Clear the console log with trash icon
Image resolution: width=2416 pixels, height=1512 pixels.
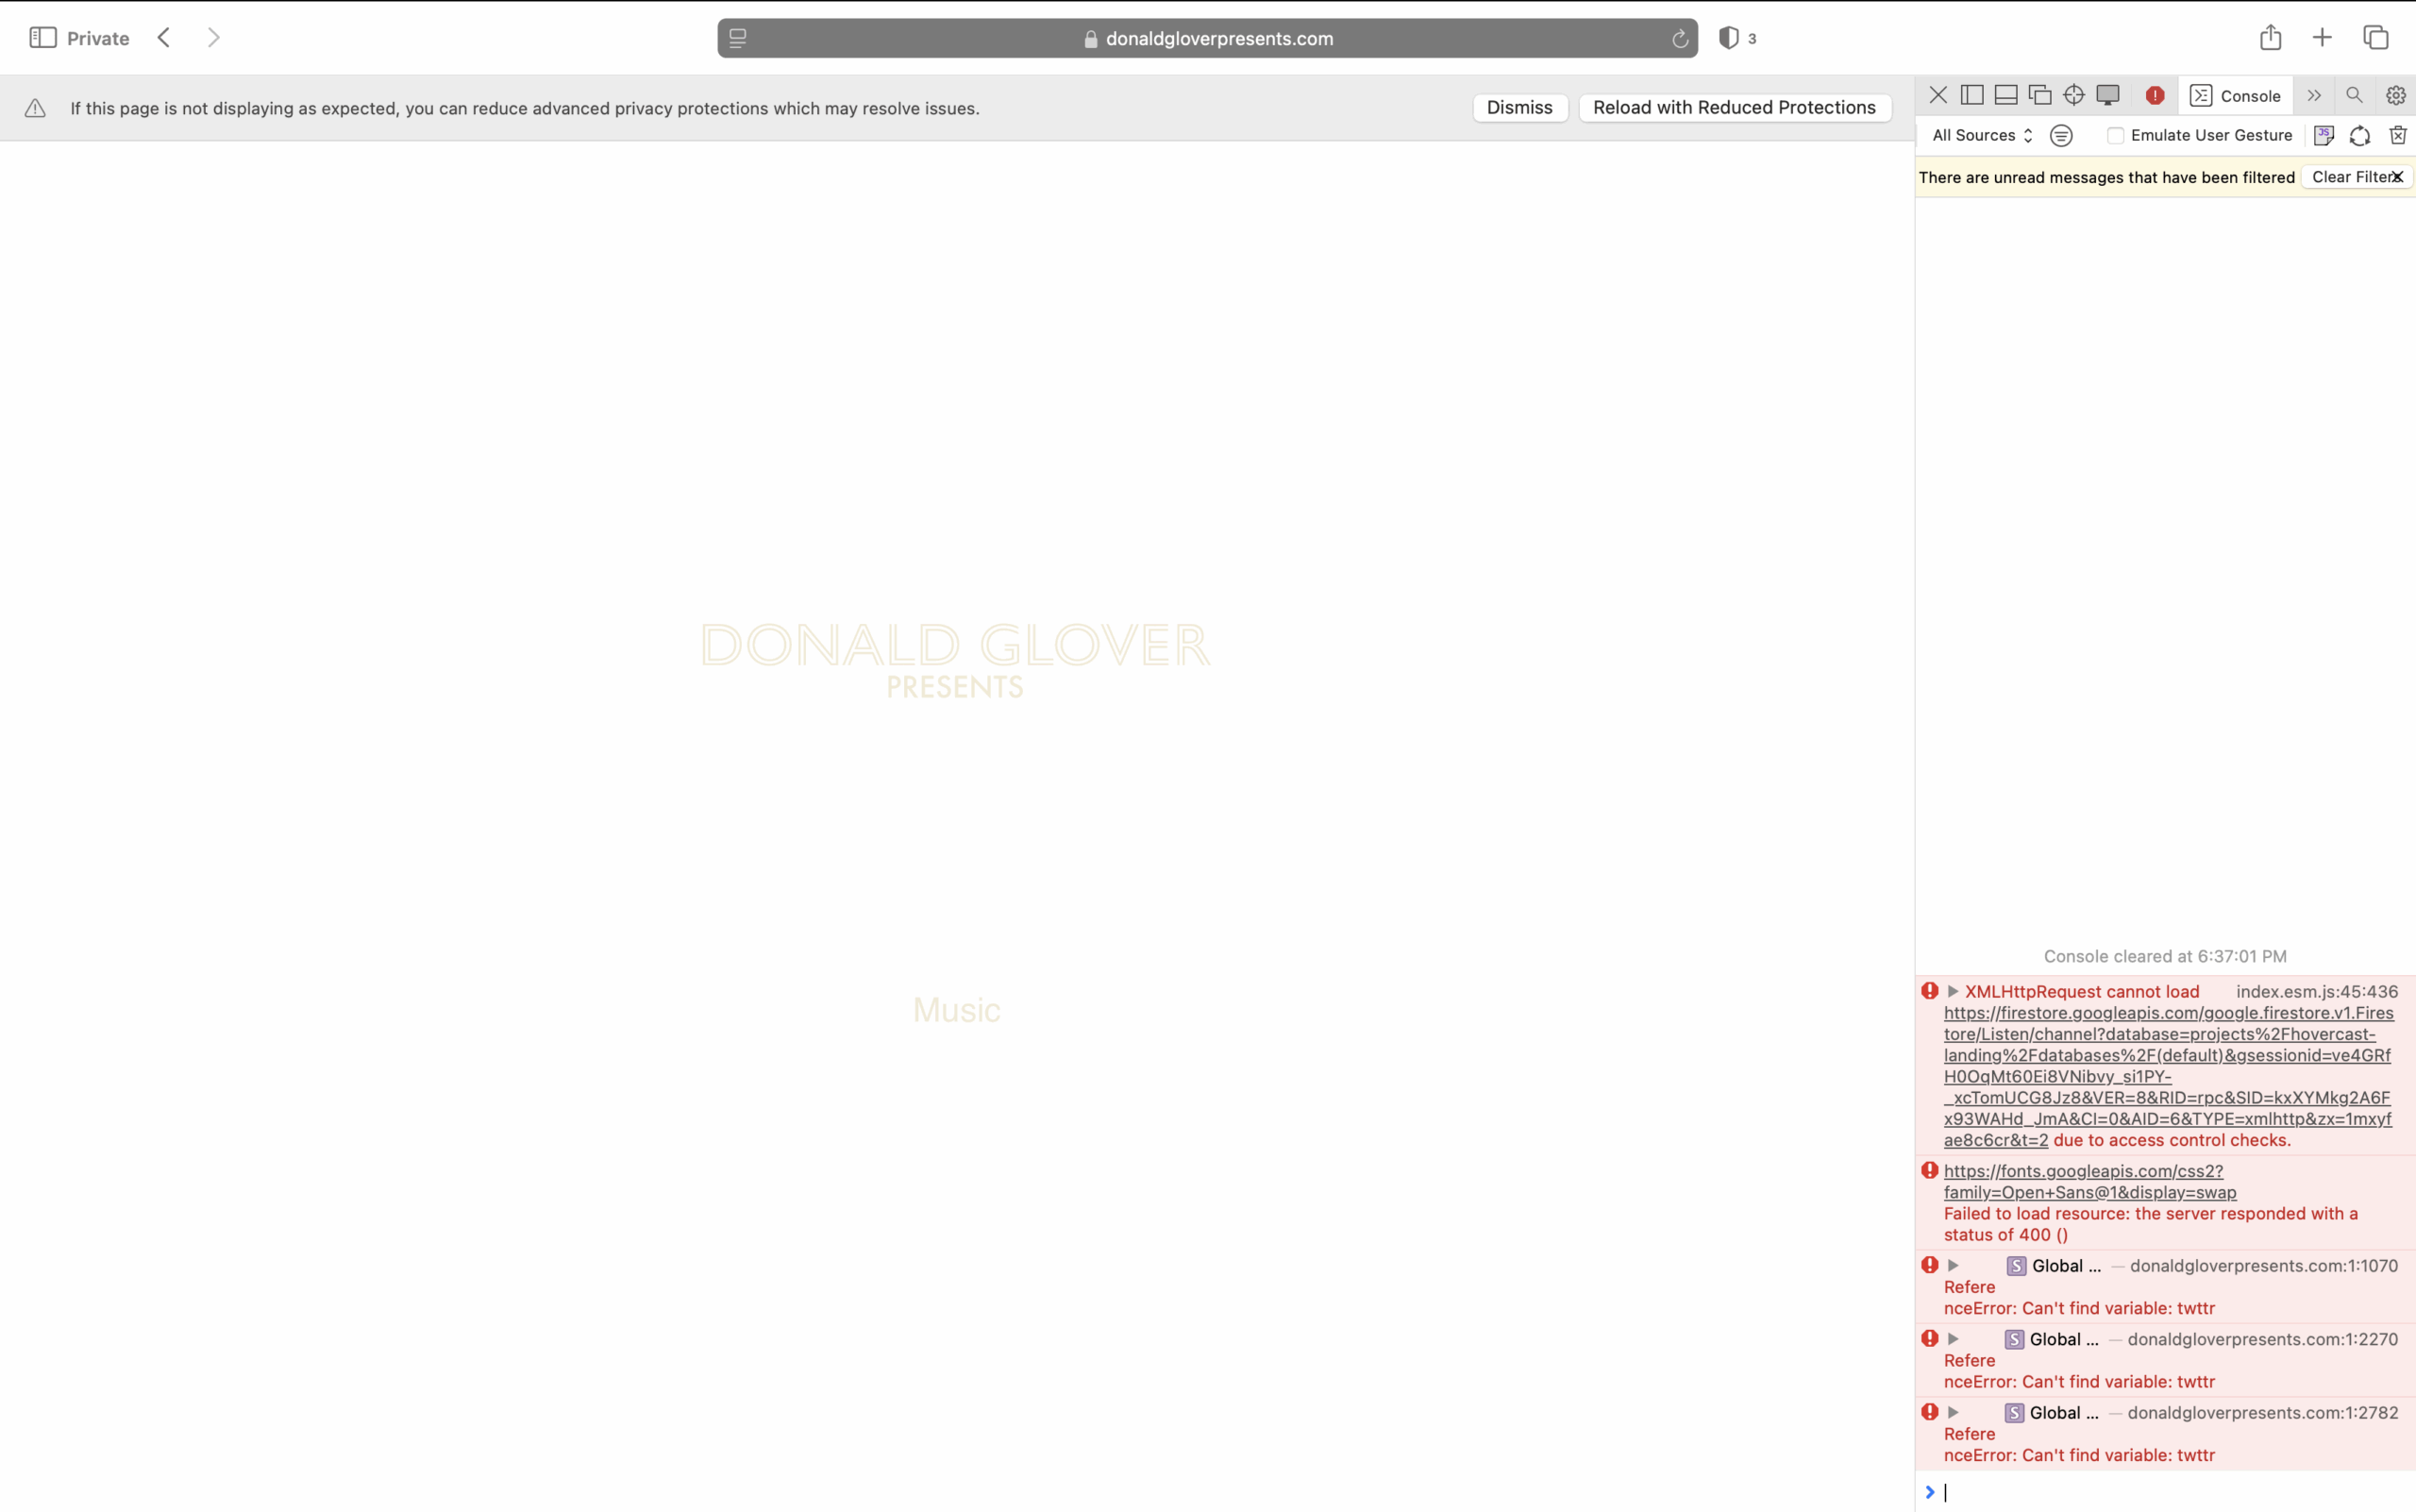pos(2398,135)
